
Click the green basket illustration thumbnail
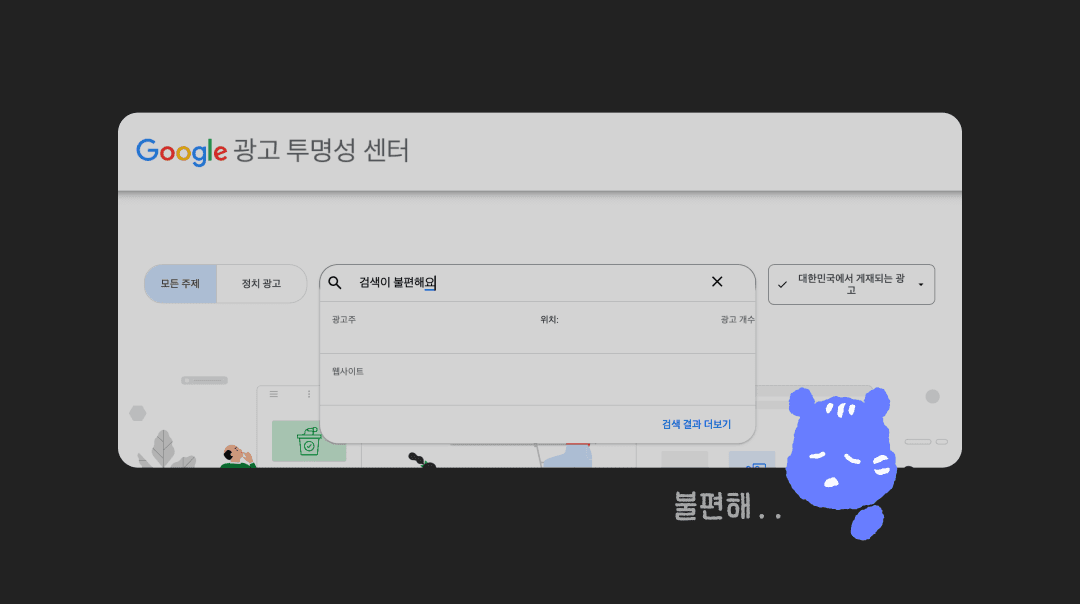(x=309, y=441)
